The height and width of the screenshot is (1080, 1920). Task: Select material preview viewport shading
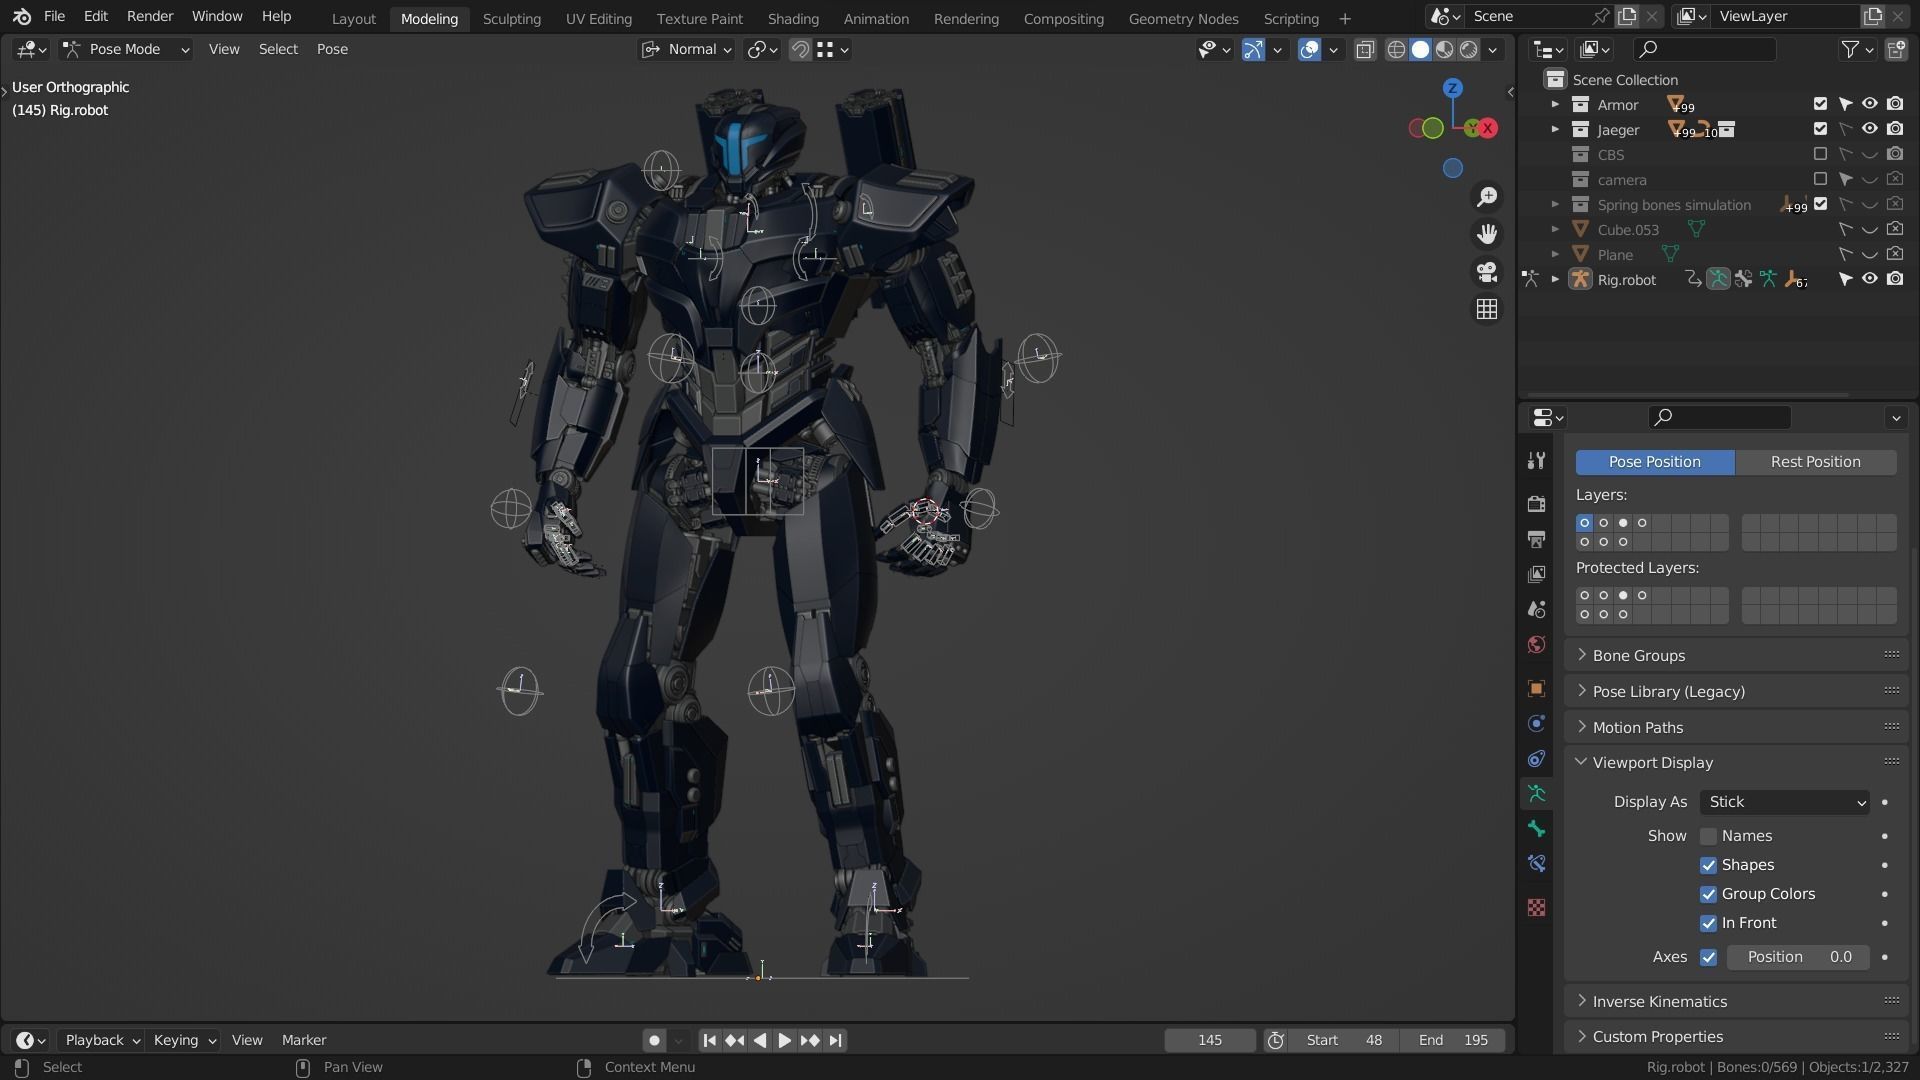1445,49
